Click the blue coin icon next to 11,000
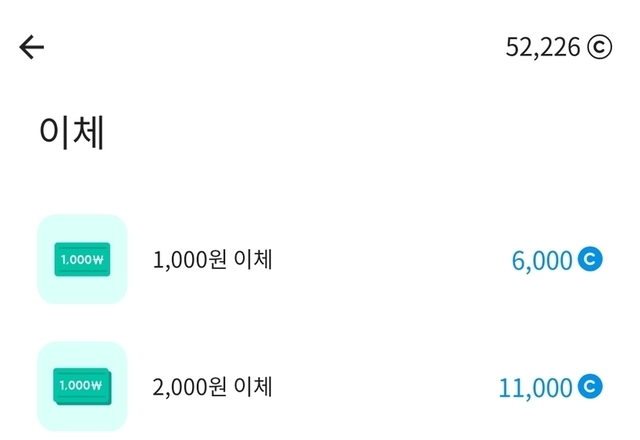 pyautogui.click(x=590, y=386)
